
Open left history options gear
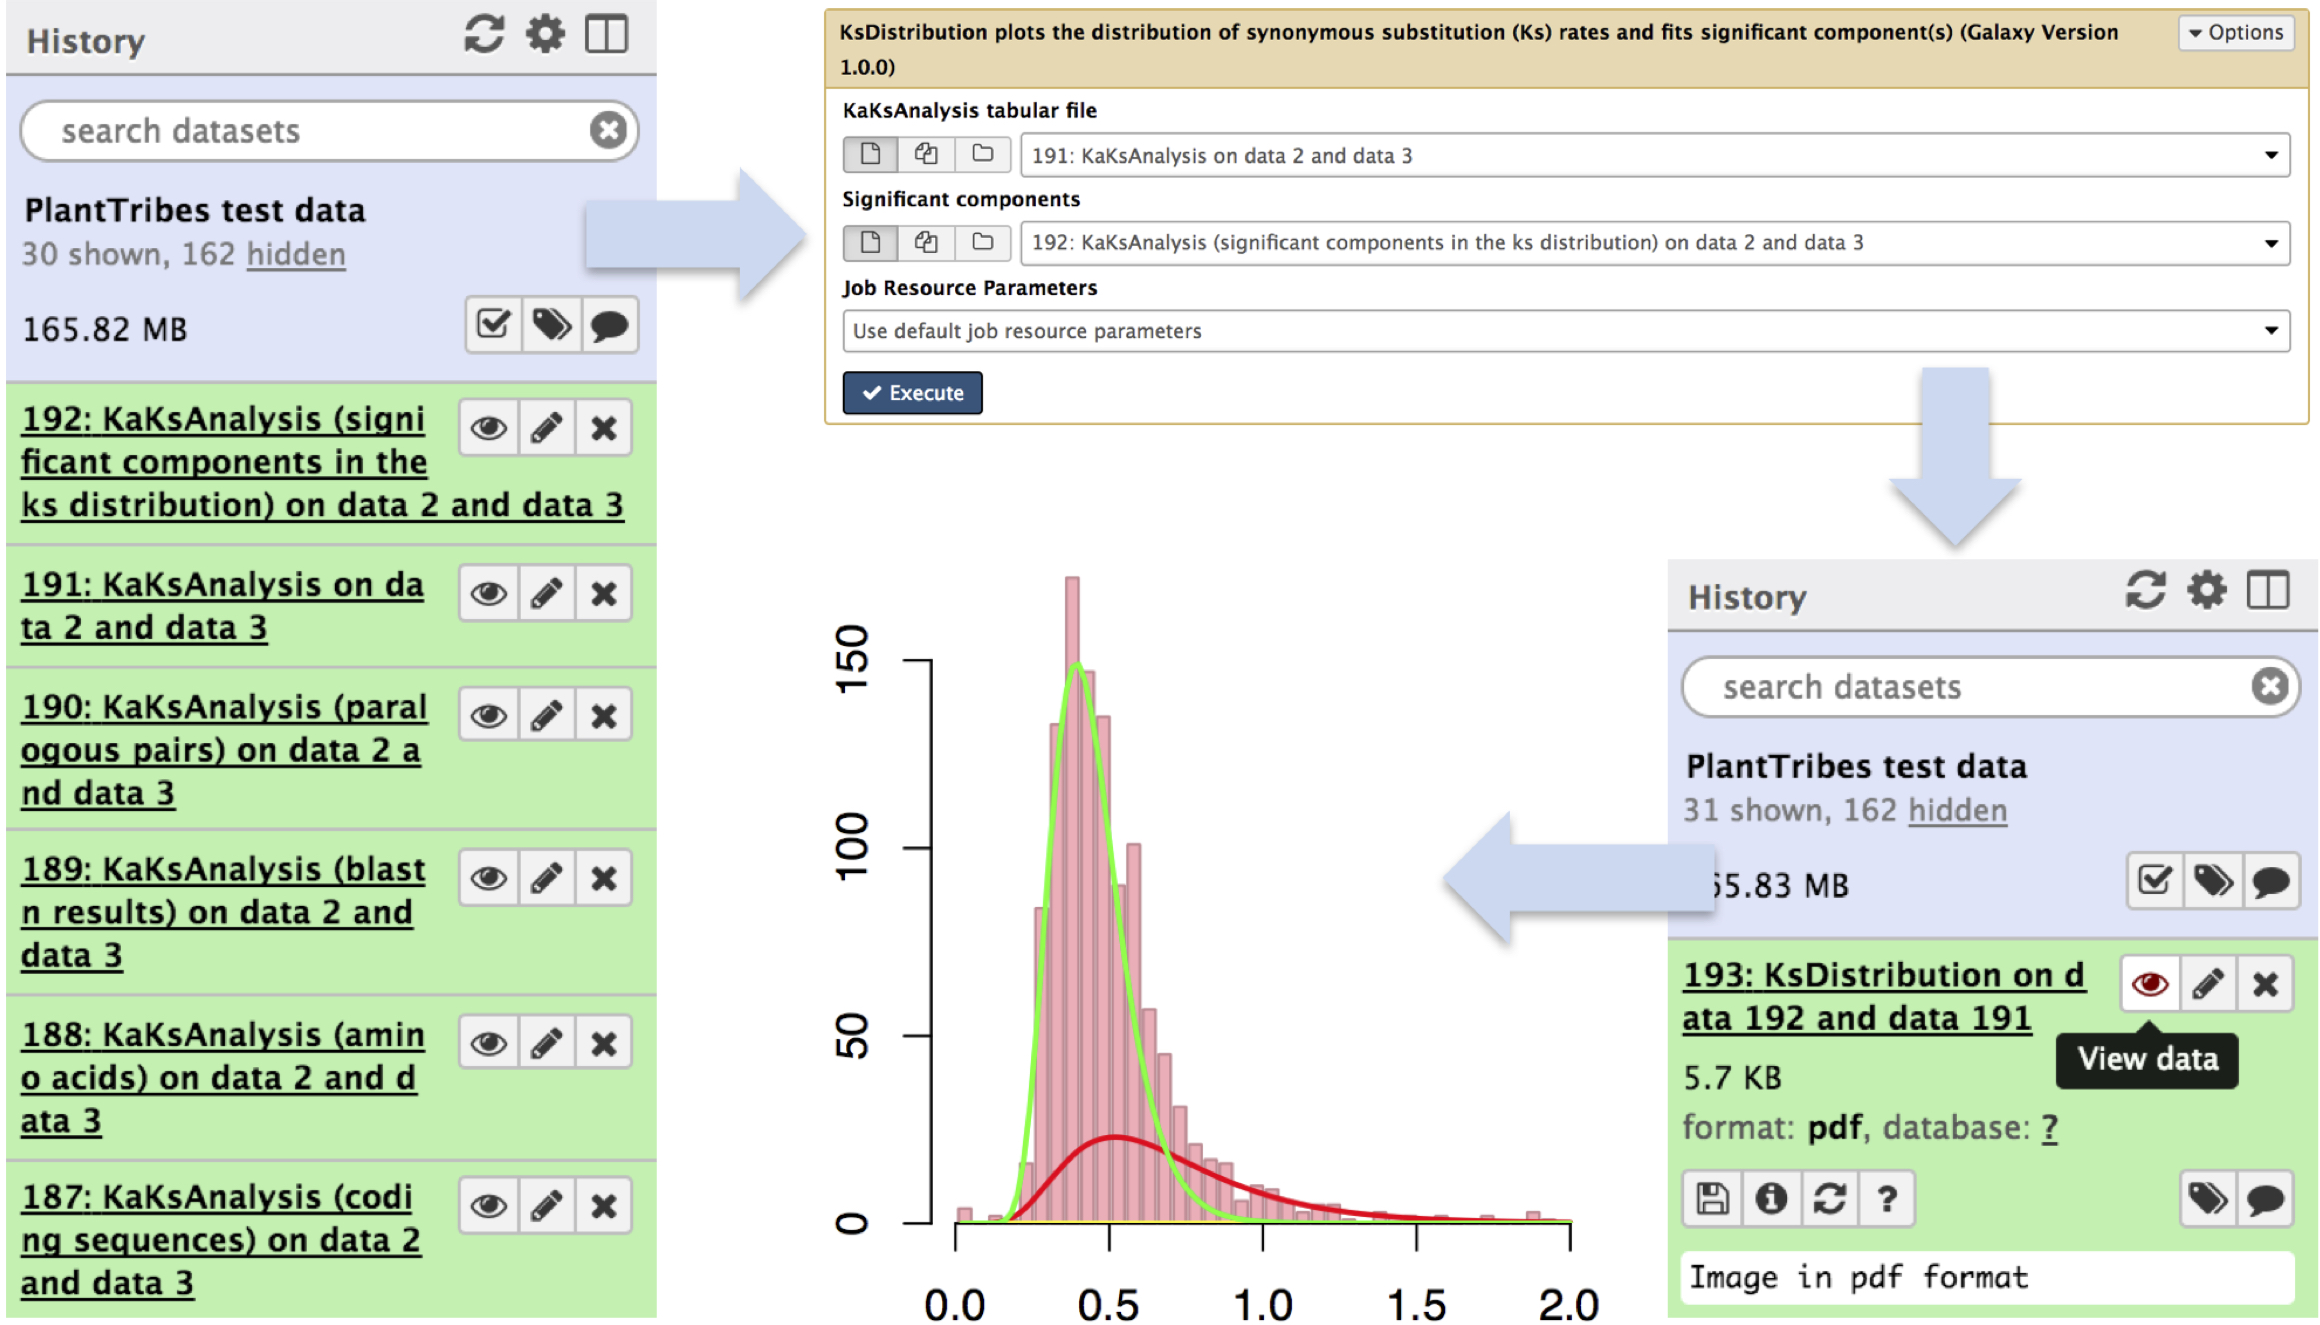(x=545, y=35)
